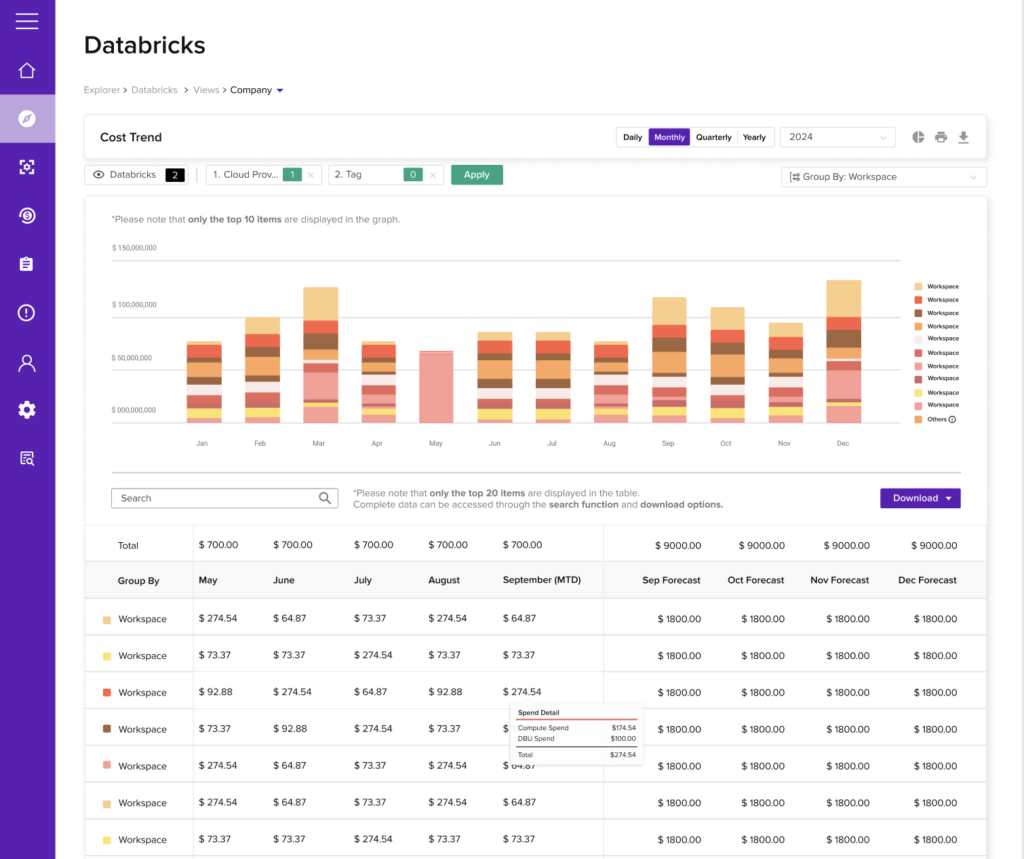Click yellow Workspace legend swatch
The height and width of the screenshot is (859, 1024).
click(x=918, y=393)
